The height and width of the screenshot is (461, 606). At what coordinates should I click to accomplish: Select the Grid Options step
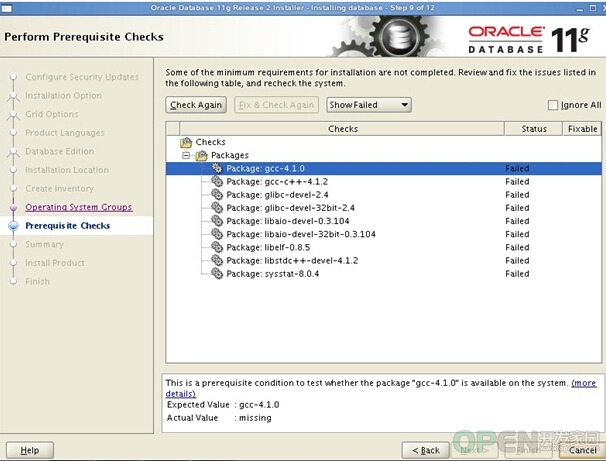point(52,114)
